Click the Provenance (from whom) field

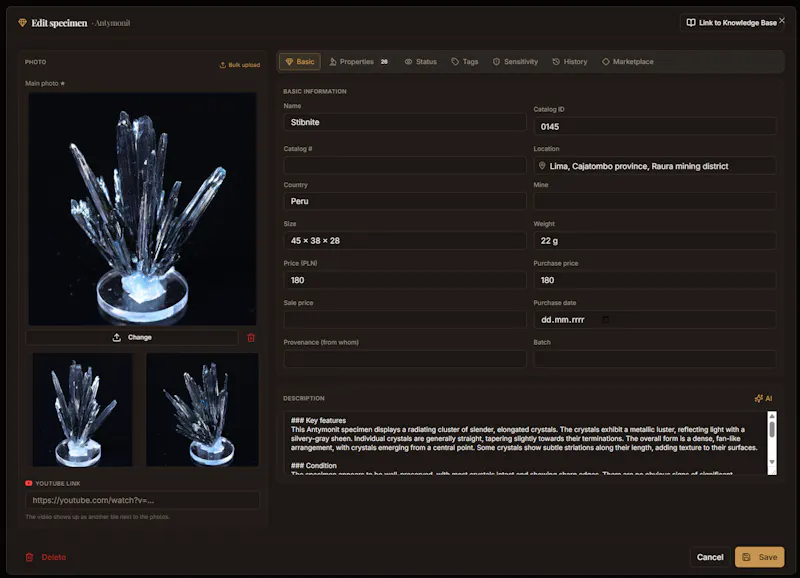[x=405, y=359]
